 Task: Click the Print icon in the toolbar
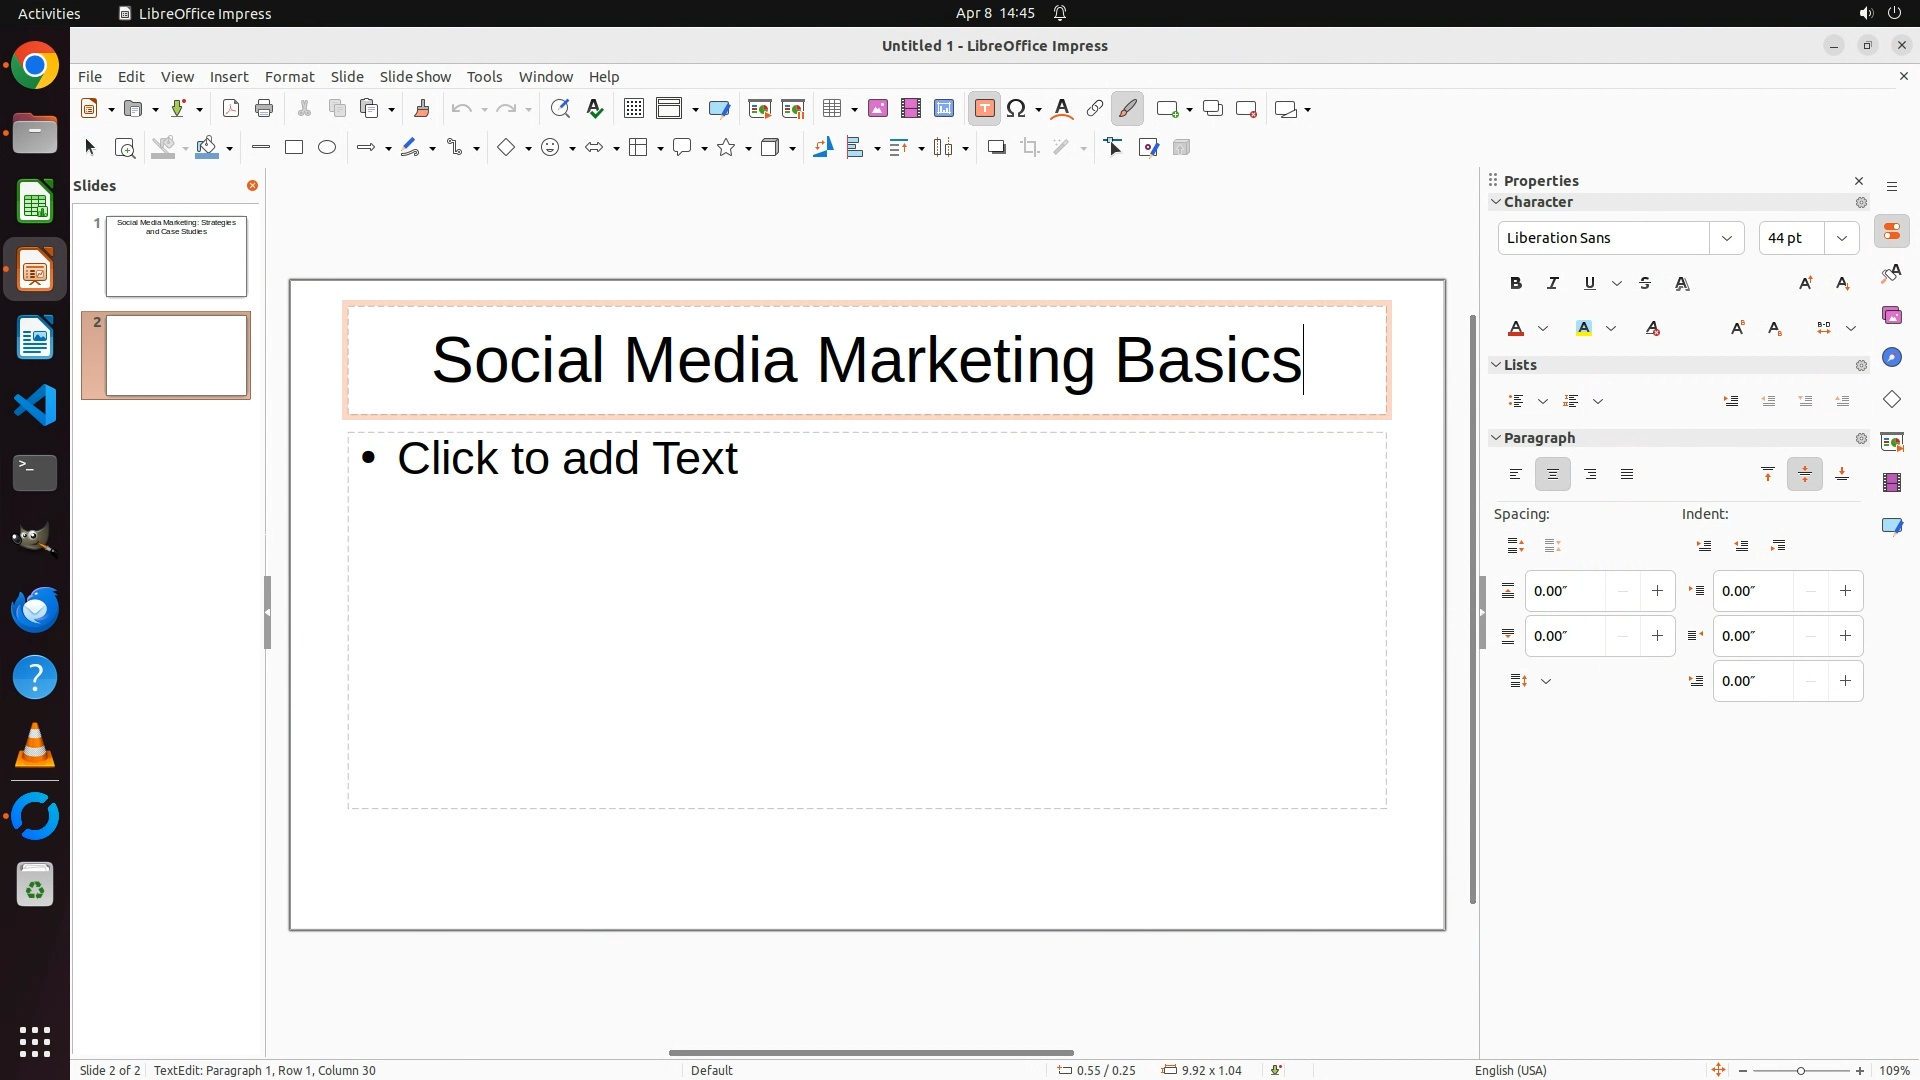pos(264,109)
